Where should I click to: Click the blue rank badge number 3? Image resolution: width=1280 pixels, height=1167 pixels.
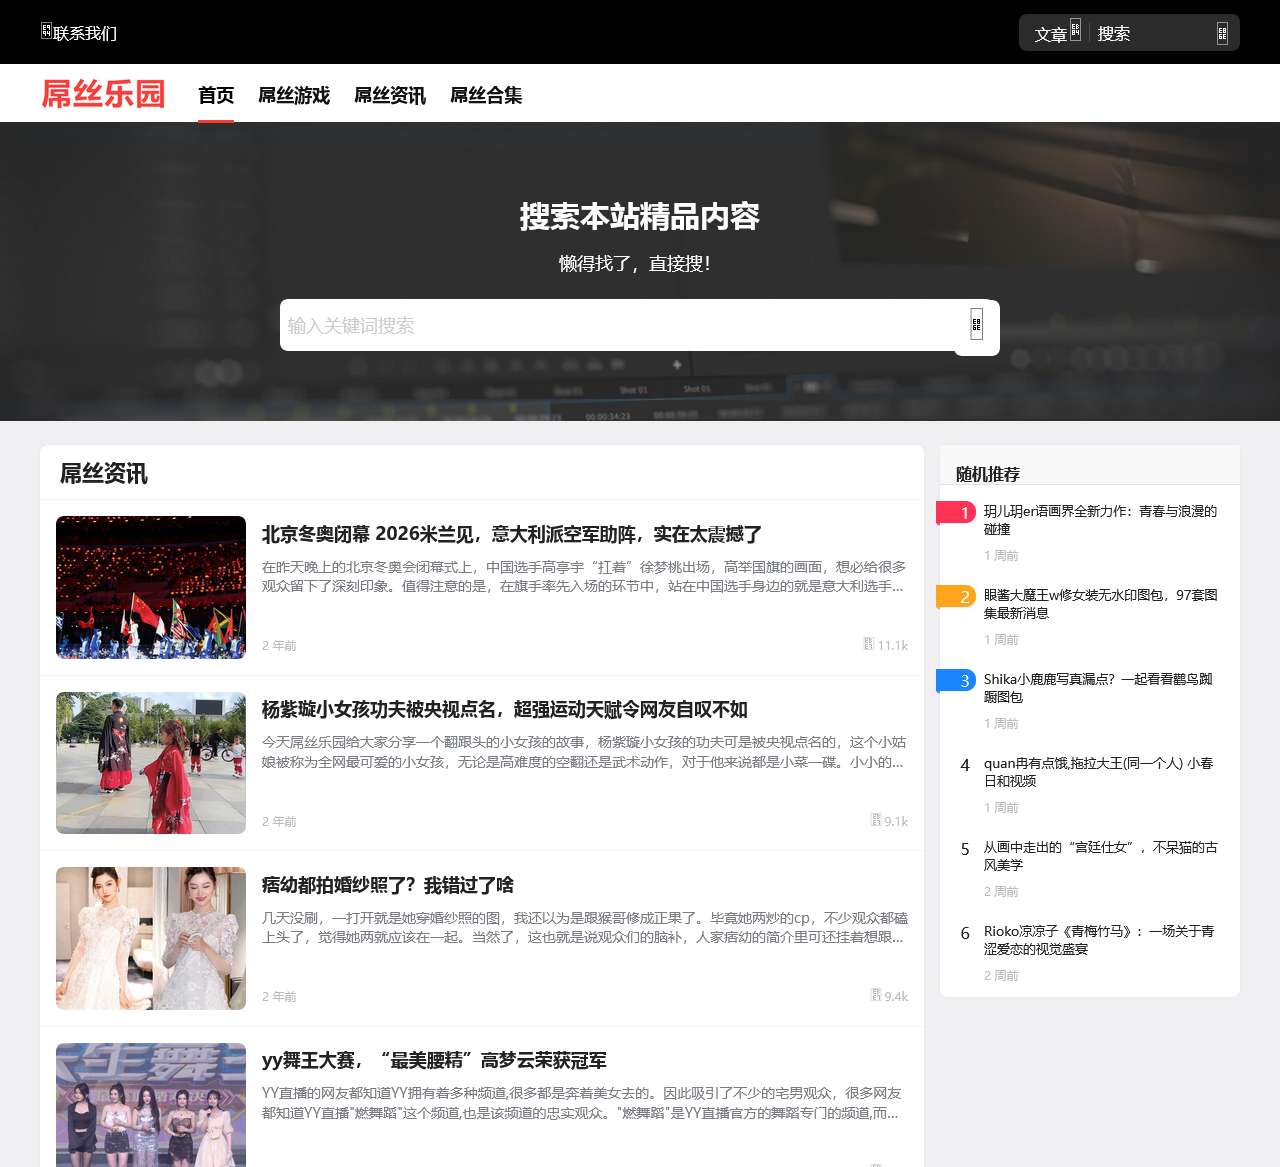pyautogui.click(x=956, y=681)
